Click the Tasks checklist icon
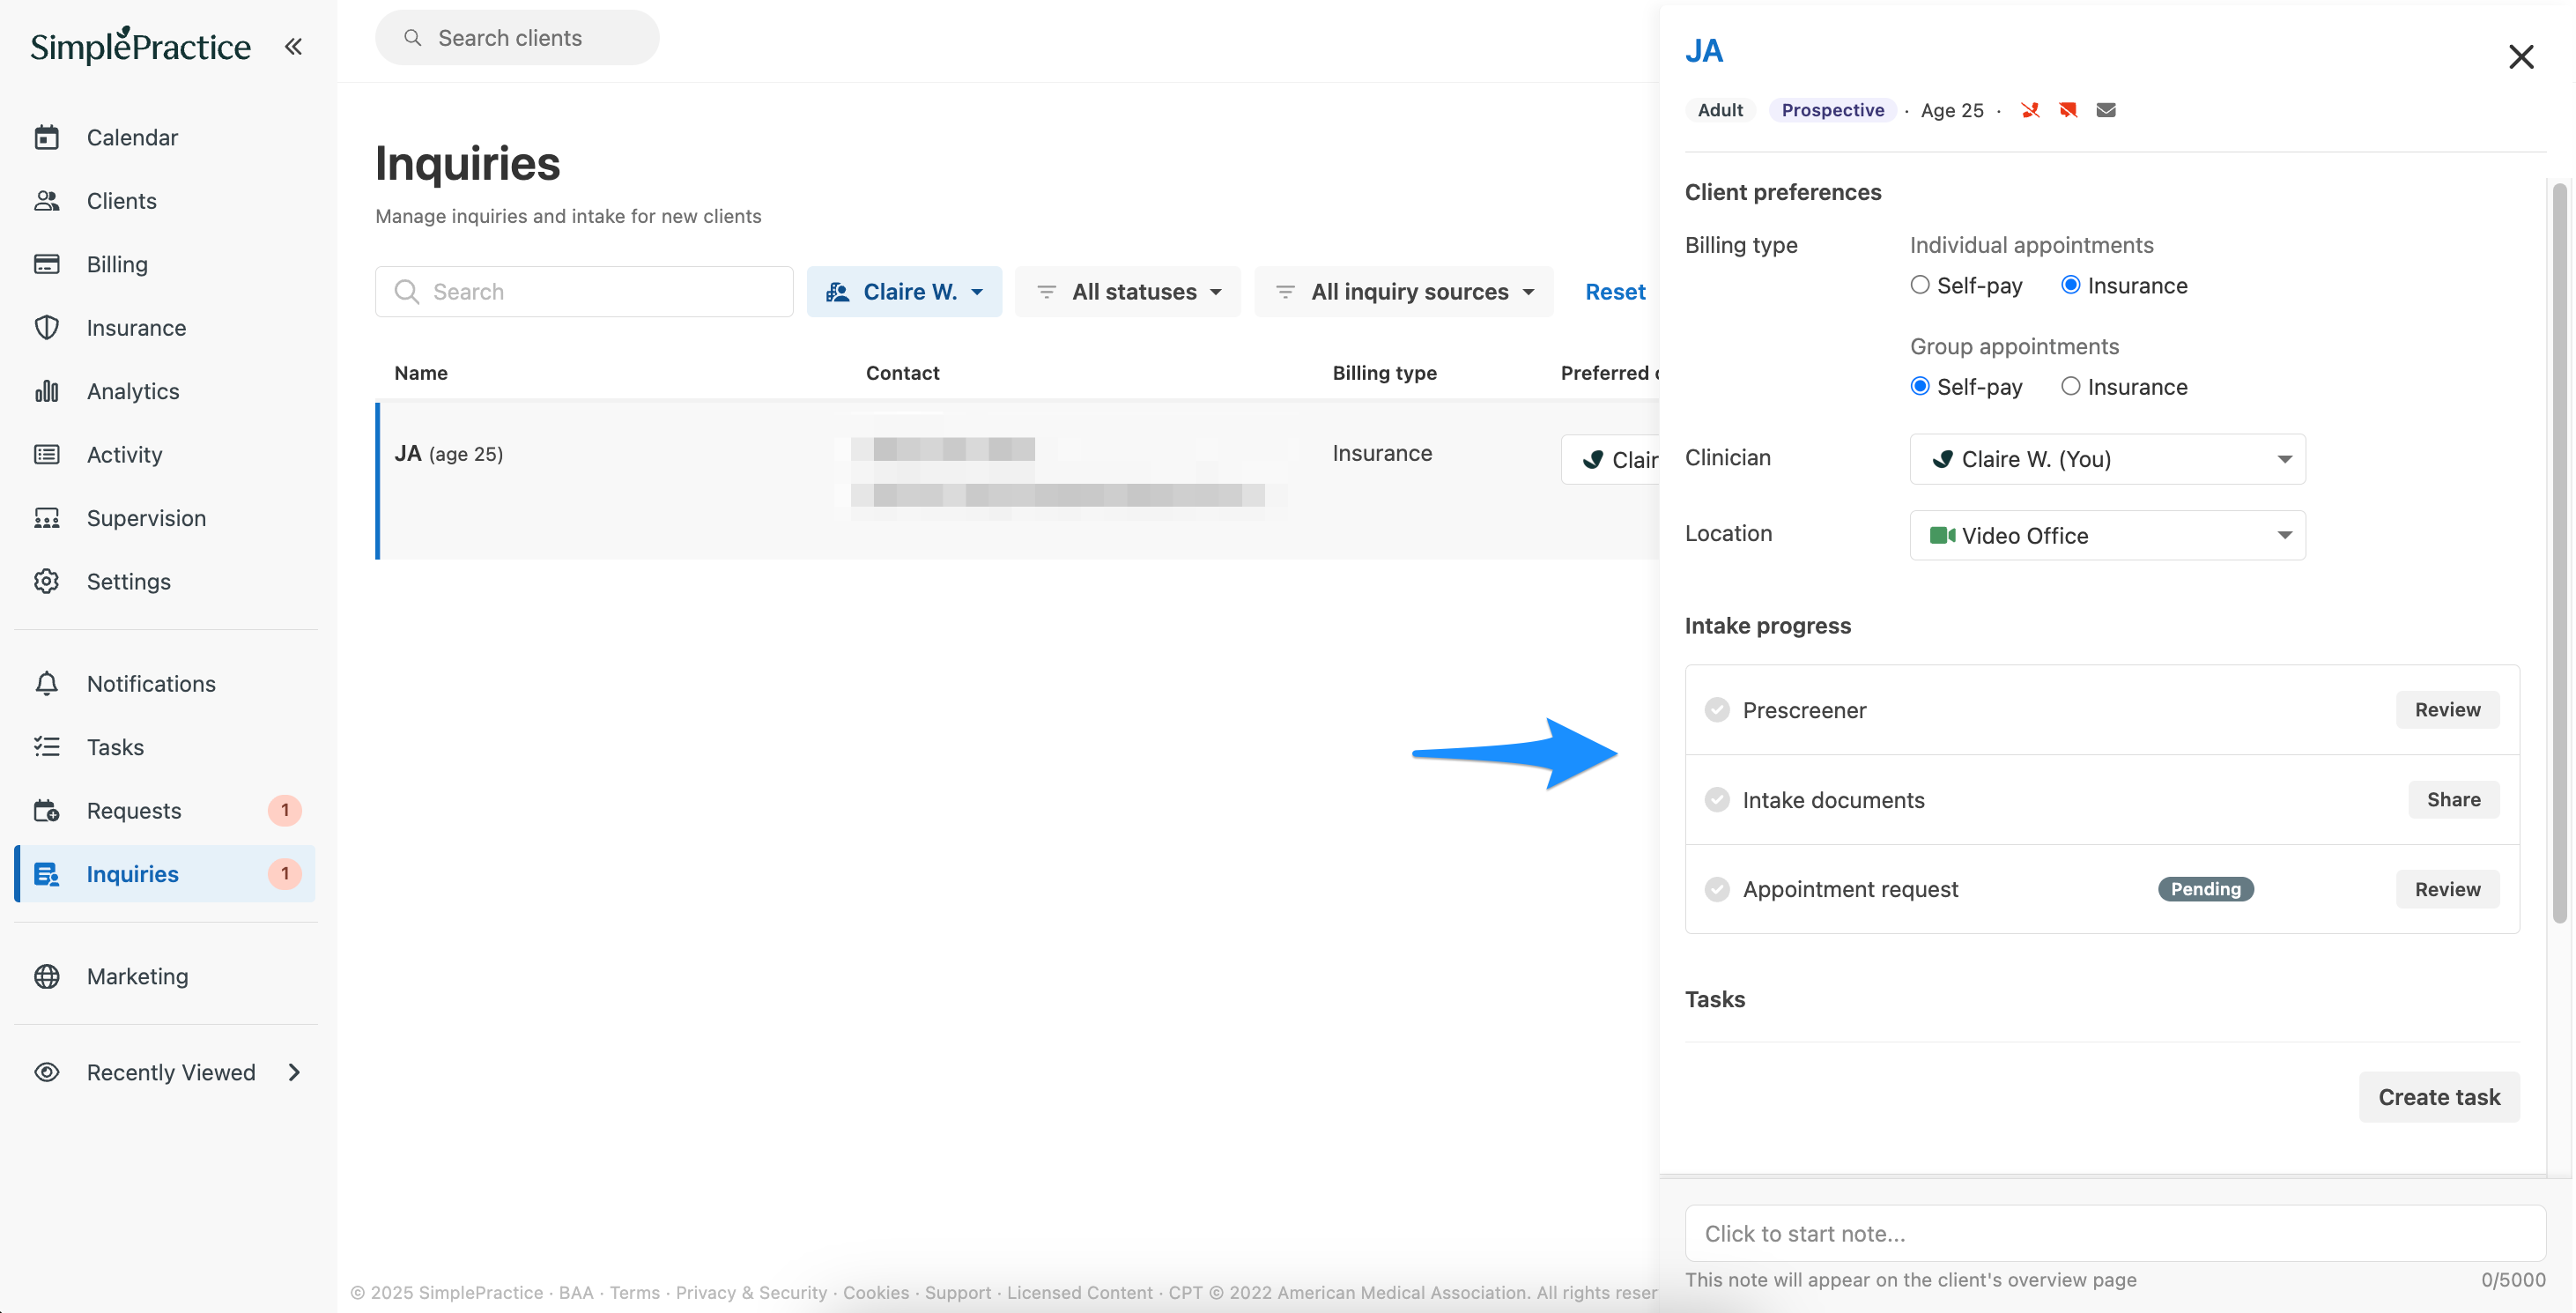 pyautogui.click(x=47, y=747)
